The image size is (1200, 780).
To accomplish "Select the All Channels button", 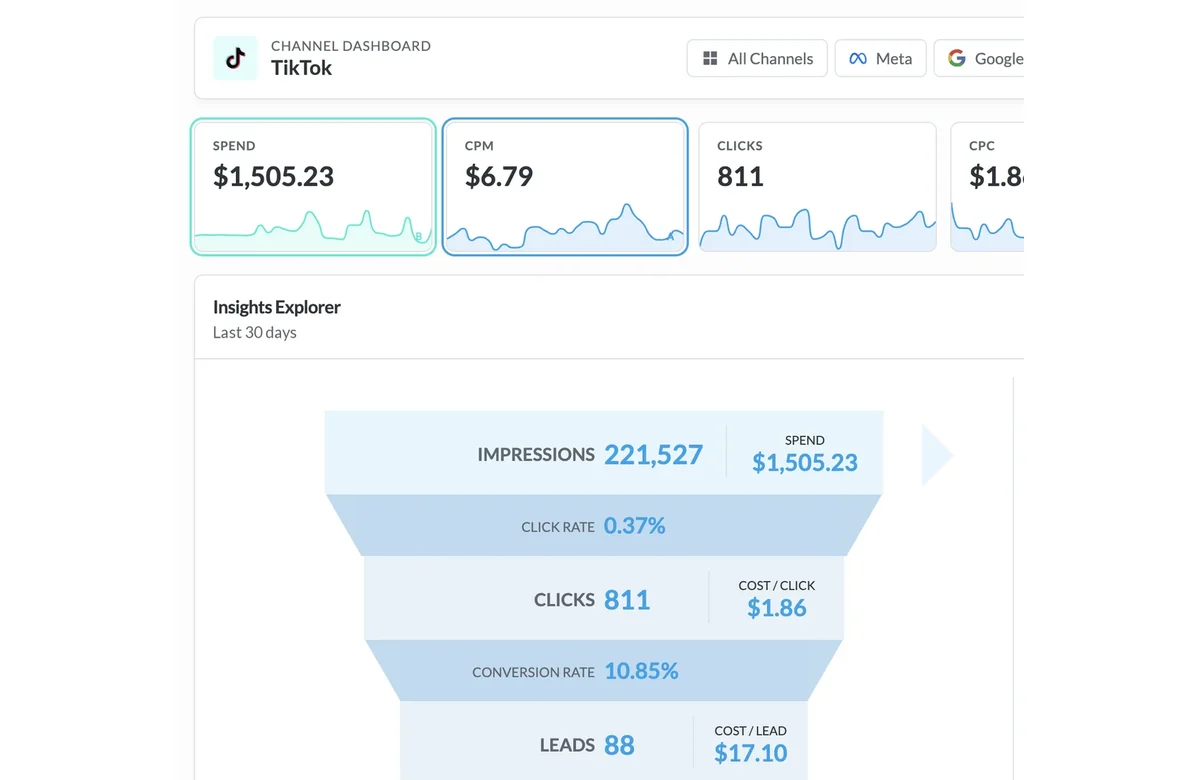I will tap(757, 58).
